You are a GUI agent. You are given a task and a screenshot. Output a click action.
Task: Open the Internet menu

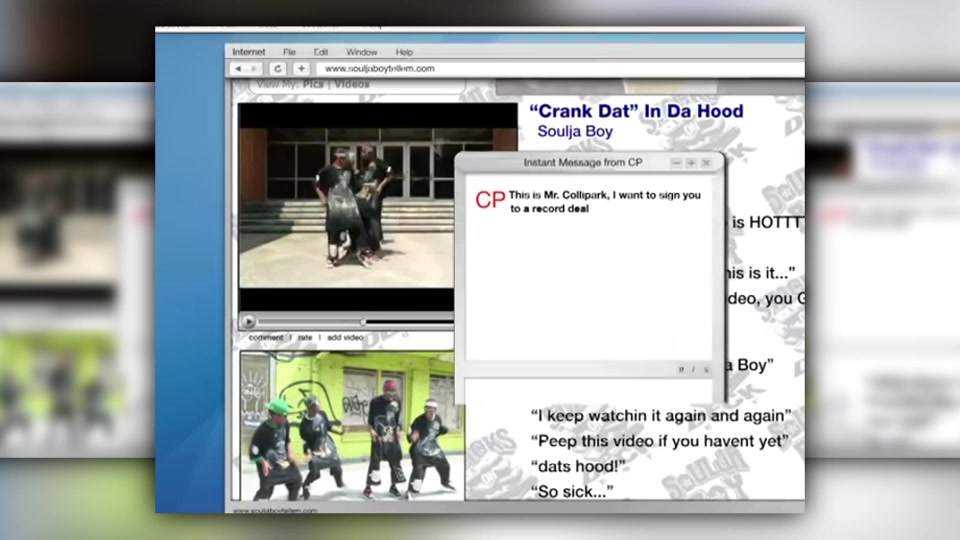(x=249, y=52)
